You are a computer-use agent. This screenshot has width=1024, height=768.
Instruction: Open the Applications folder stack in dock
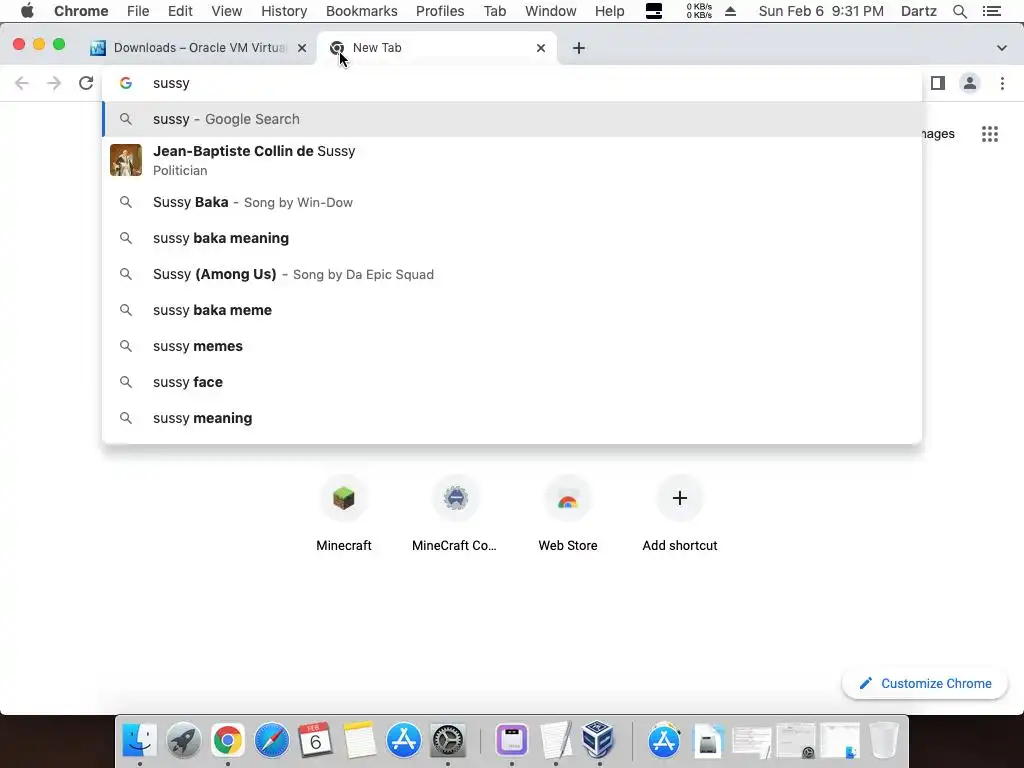[x=664, y=741]
